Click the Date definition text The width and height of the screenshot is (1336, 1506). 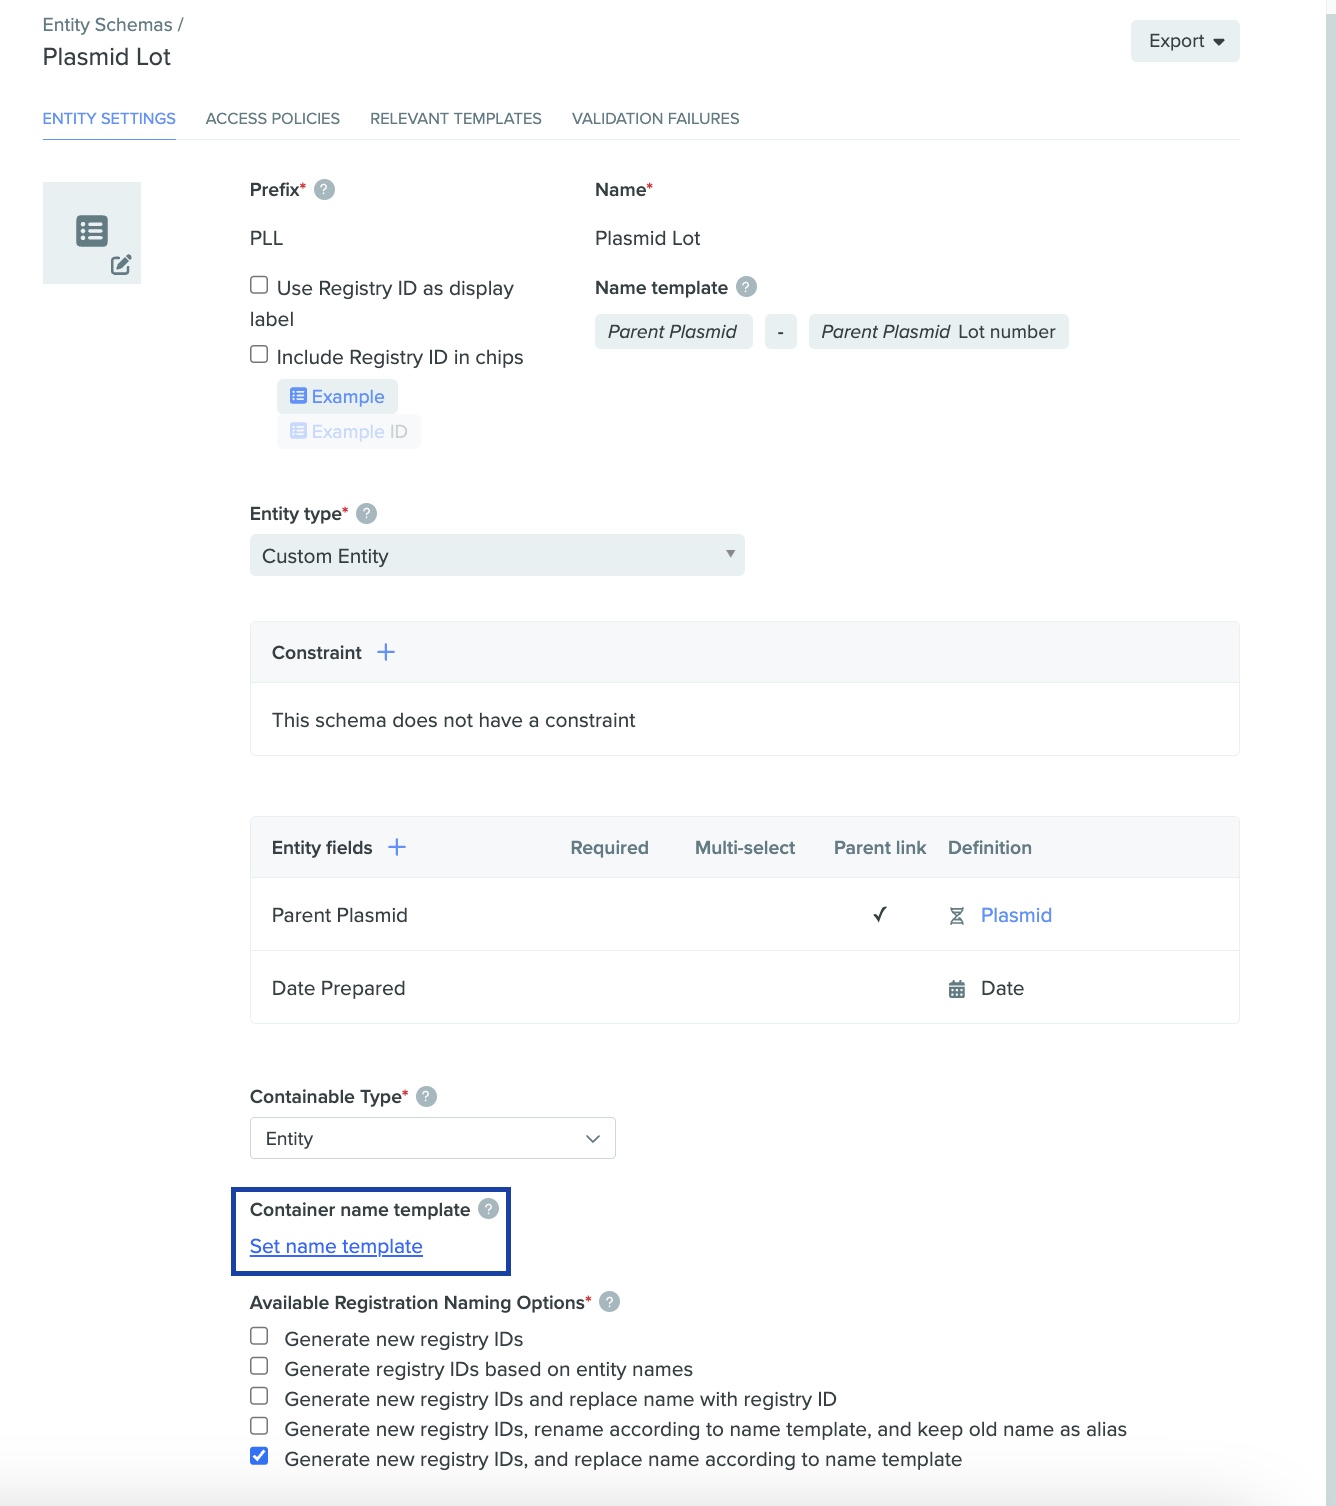pos(1002,988)
